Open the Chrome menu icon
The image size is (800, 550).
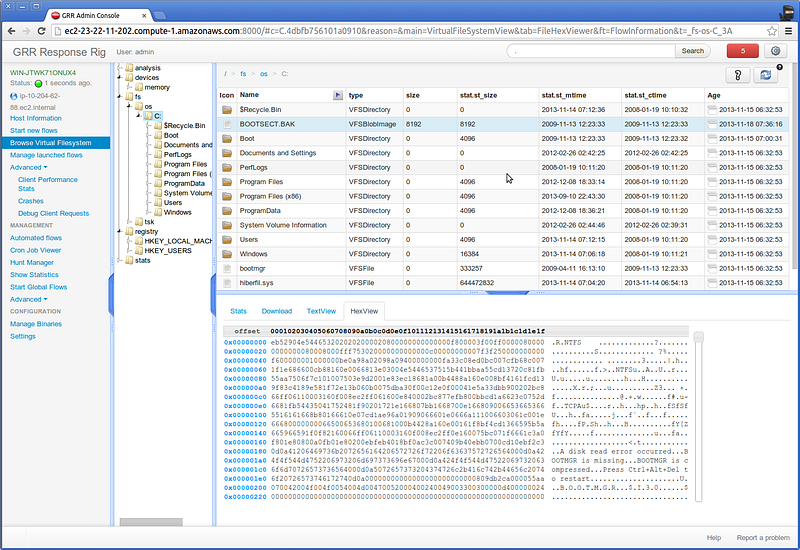tap(788, 31)
